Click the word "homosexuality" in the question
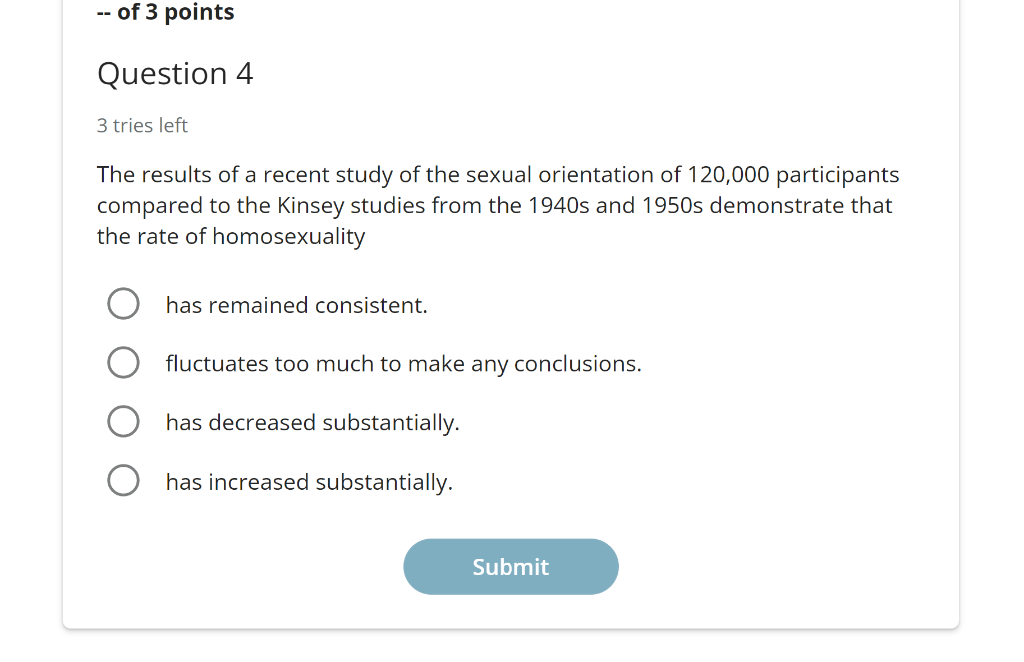The image size is (1024, 662). (289, 237)
